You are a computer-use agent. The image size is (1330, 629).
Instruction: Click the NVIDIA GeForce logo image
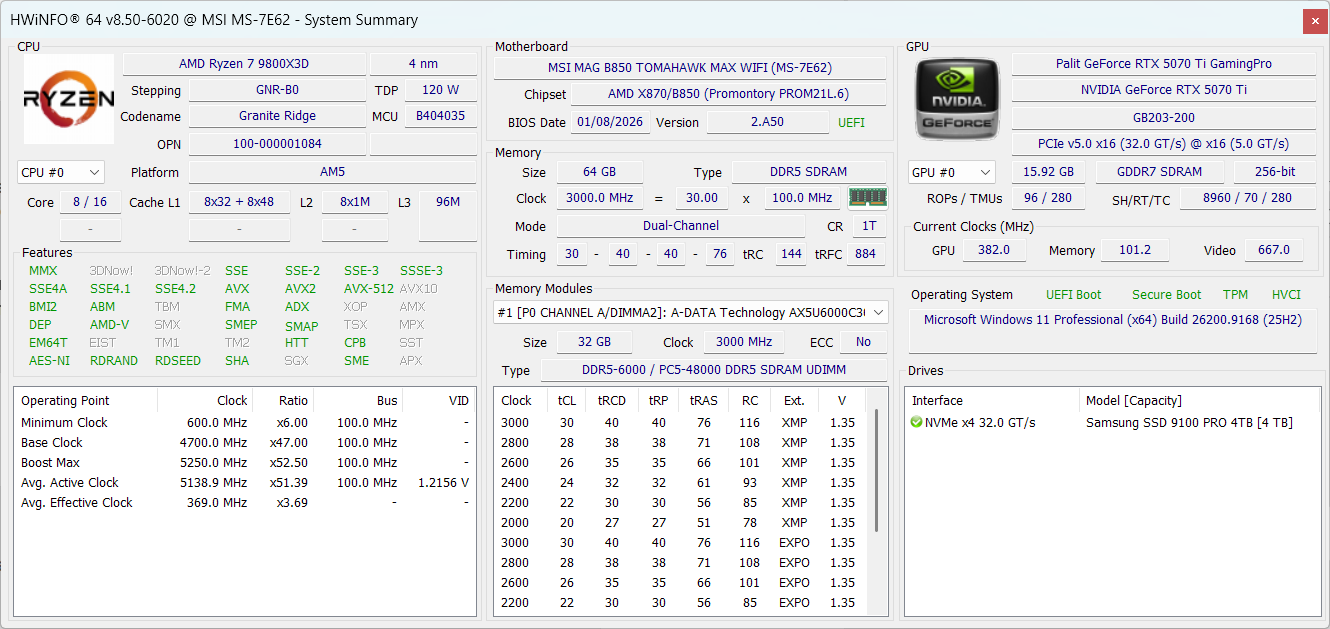click(956, 99)
